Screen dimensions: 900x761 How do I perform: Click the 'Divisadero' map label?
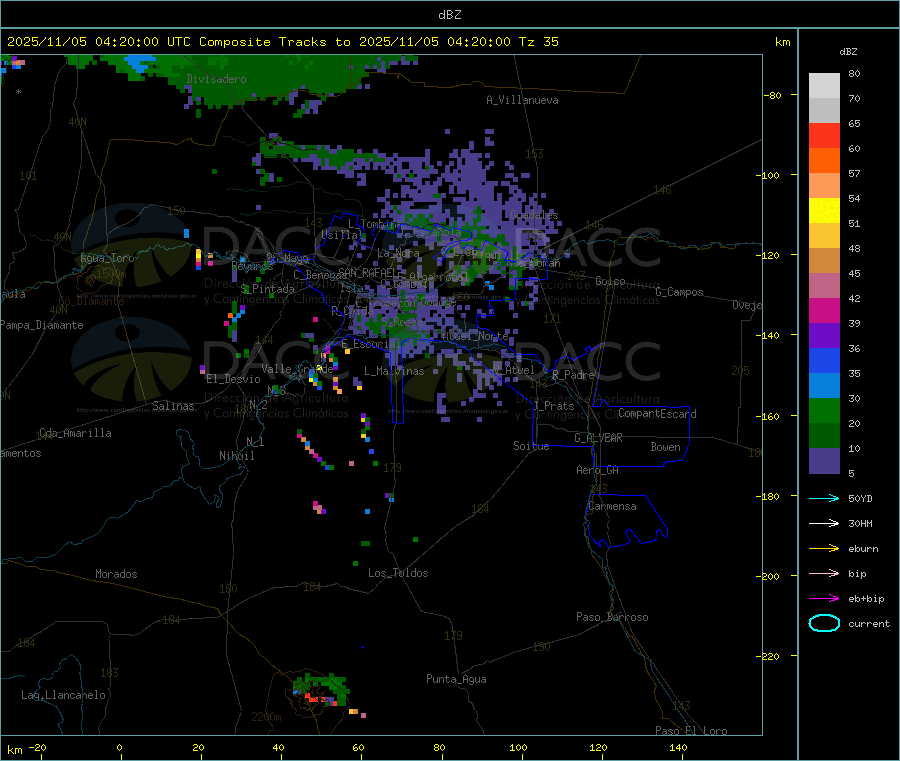[216, 79]
